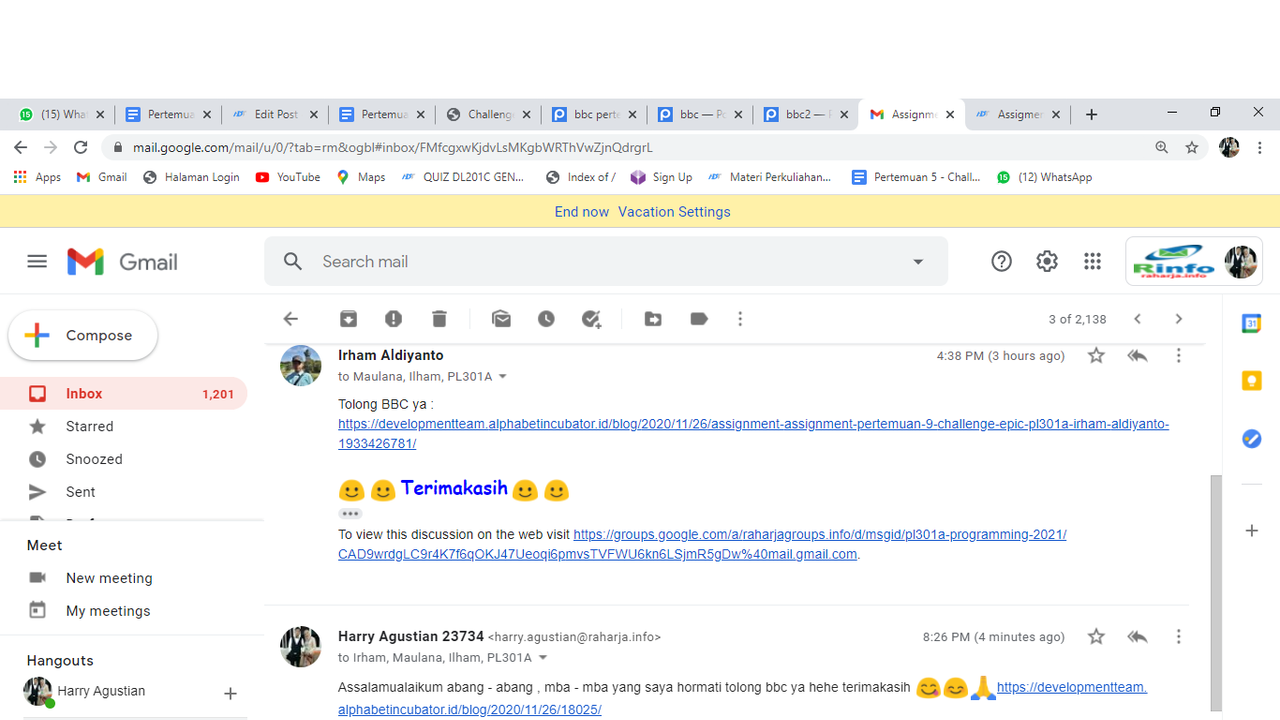This screenshot has width=1280, height=720.
Task: Open the Inbox folder
Action: click(x=124, y=394)
